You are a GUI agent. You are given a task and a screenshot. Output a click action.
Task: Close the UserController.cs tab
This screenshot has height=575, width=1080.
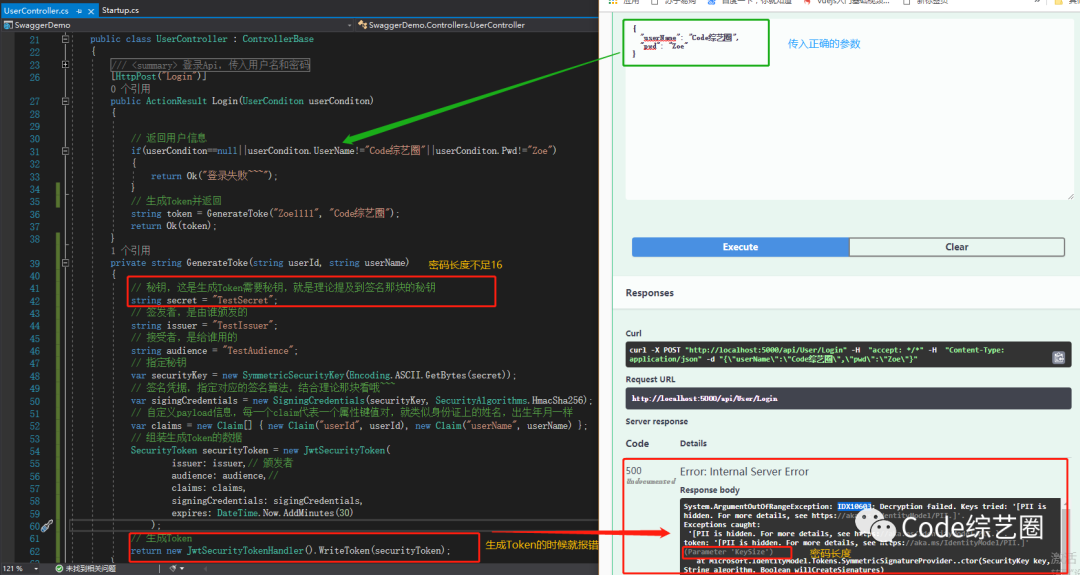click(89, 9)
